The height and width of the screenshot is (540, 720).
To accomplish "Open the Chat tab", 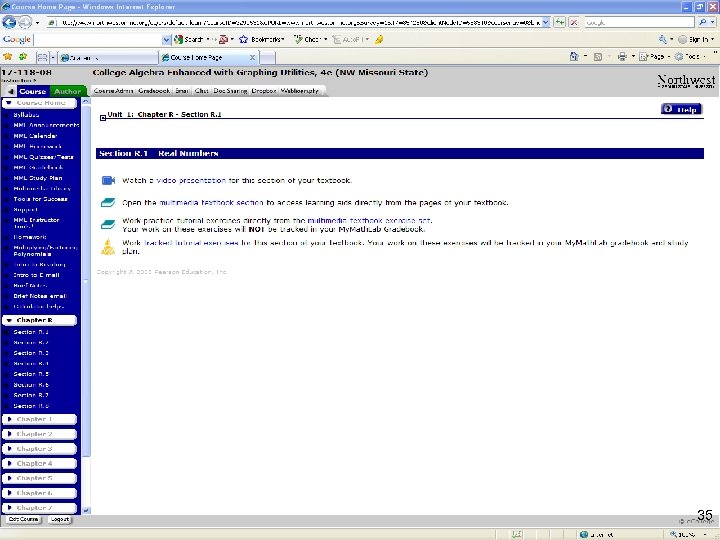I will point(202,91).
